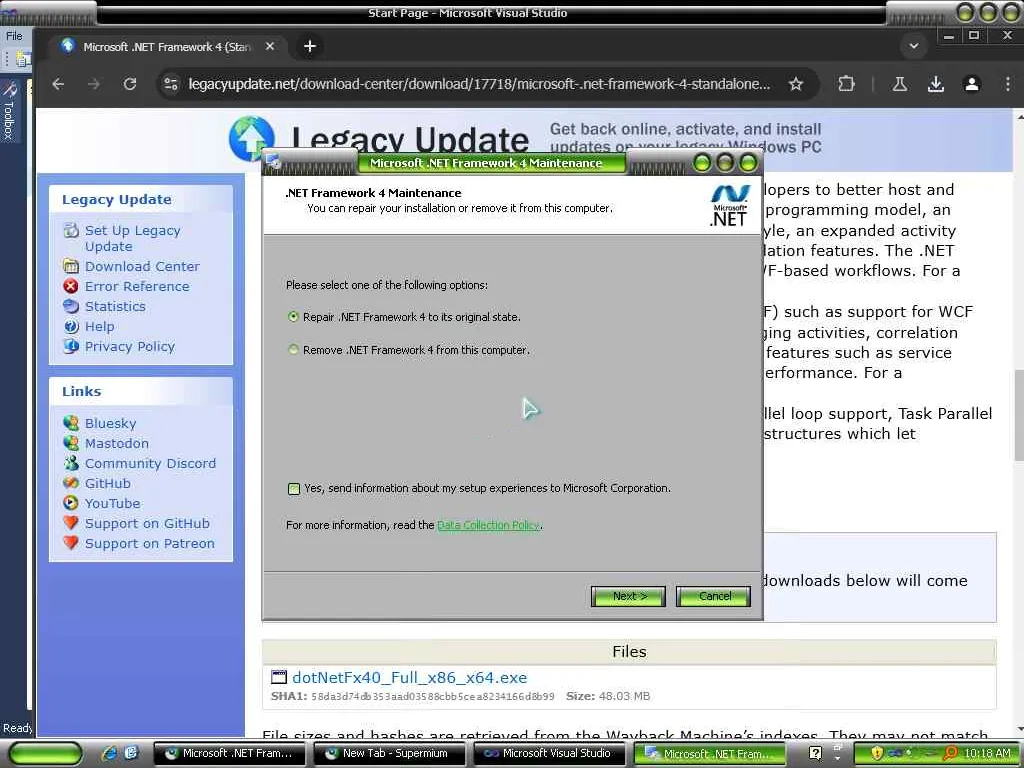1024x768 pixels.
Task: Open the Help sidebar link
Action: 99,327
